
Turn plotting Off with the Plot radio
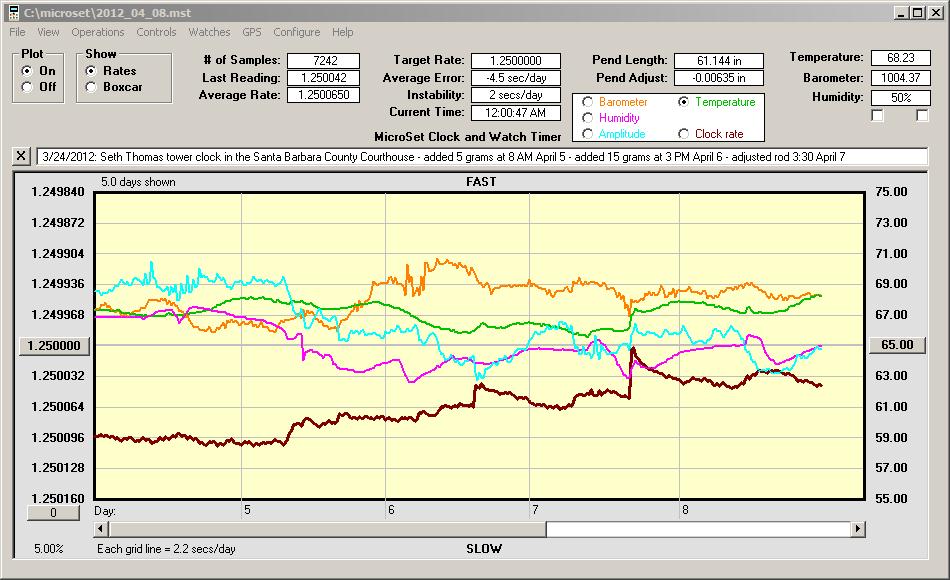click(x=27, y=87)
